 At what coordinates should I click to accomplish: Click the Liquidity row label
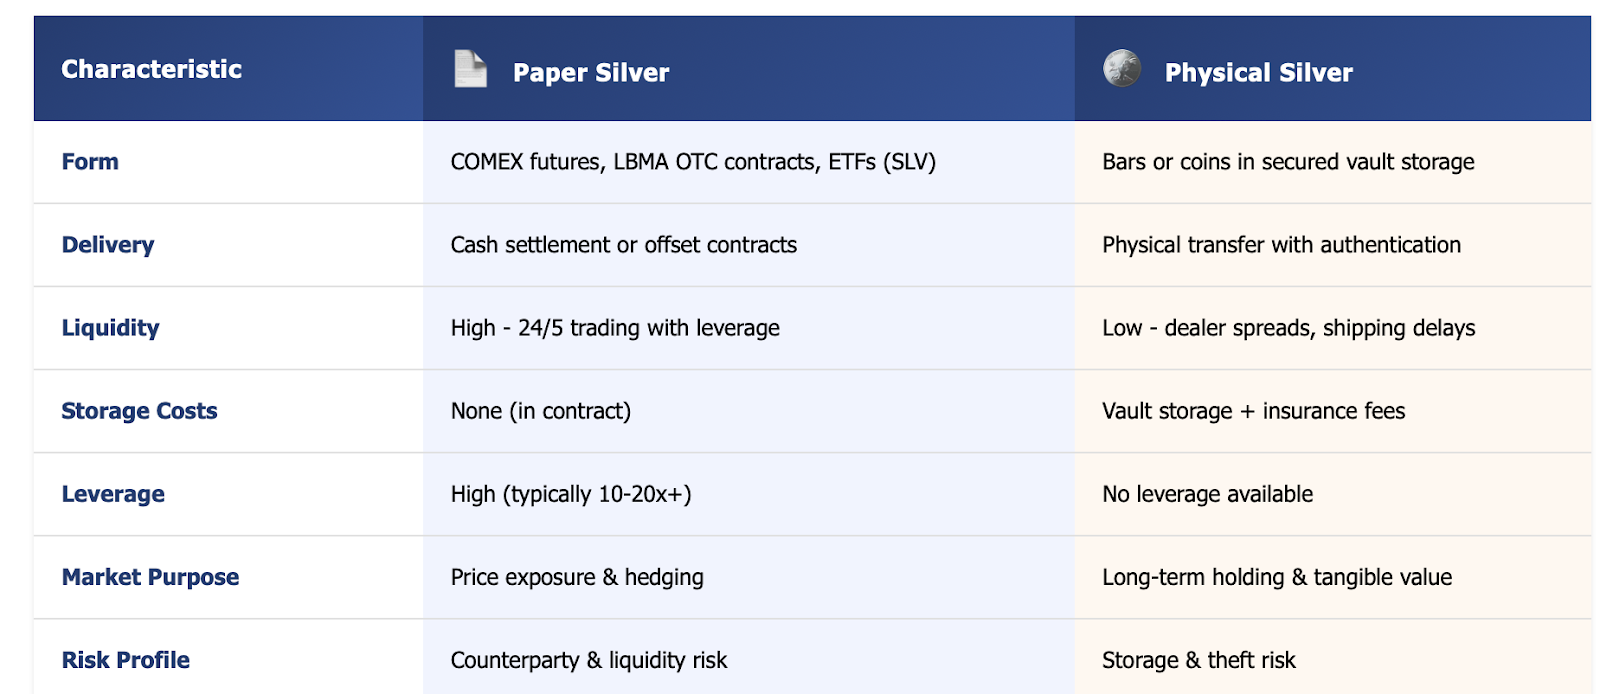[111, 328]
